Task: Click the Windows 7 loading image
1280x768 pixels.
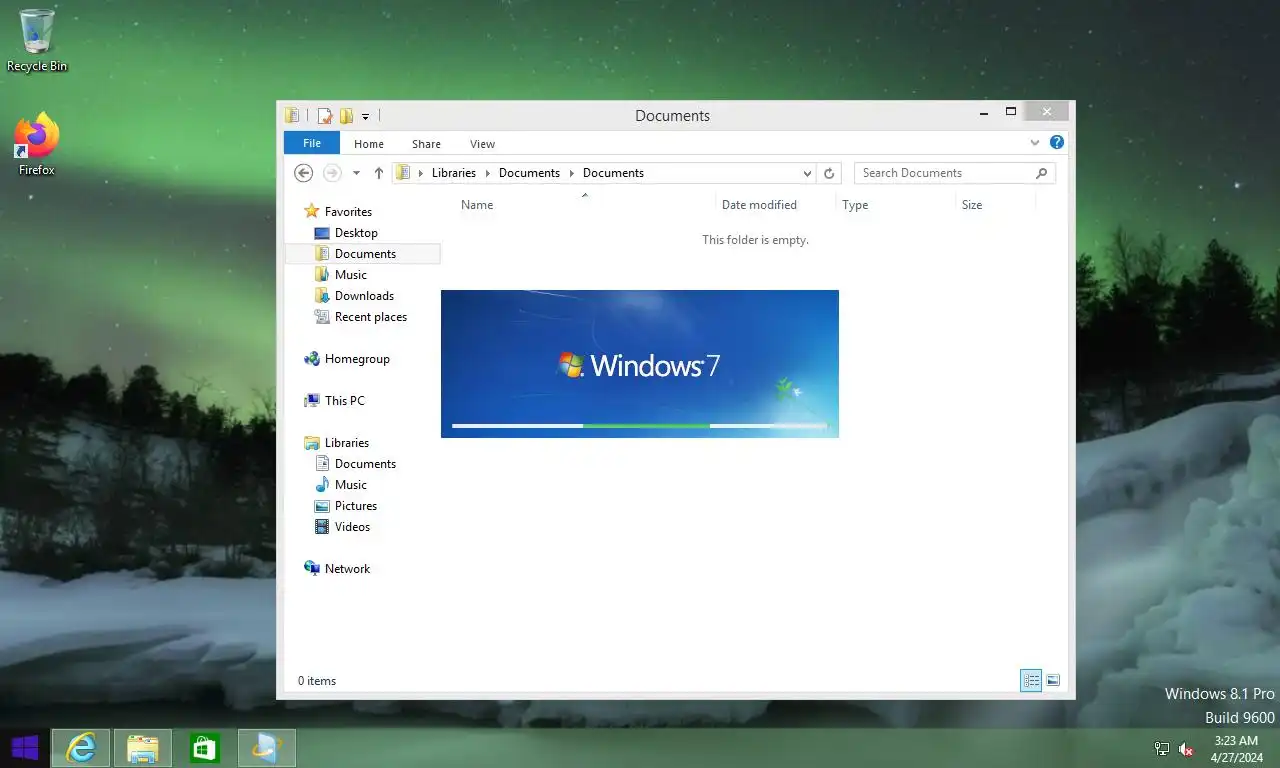Action: [640, 364]
